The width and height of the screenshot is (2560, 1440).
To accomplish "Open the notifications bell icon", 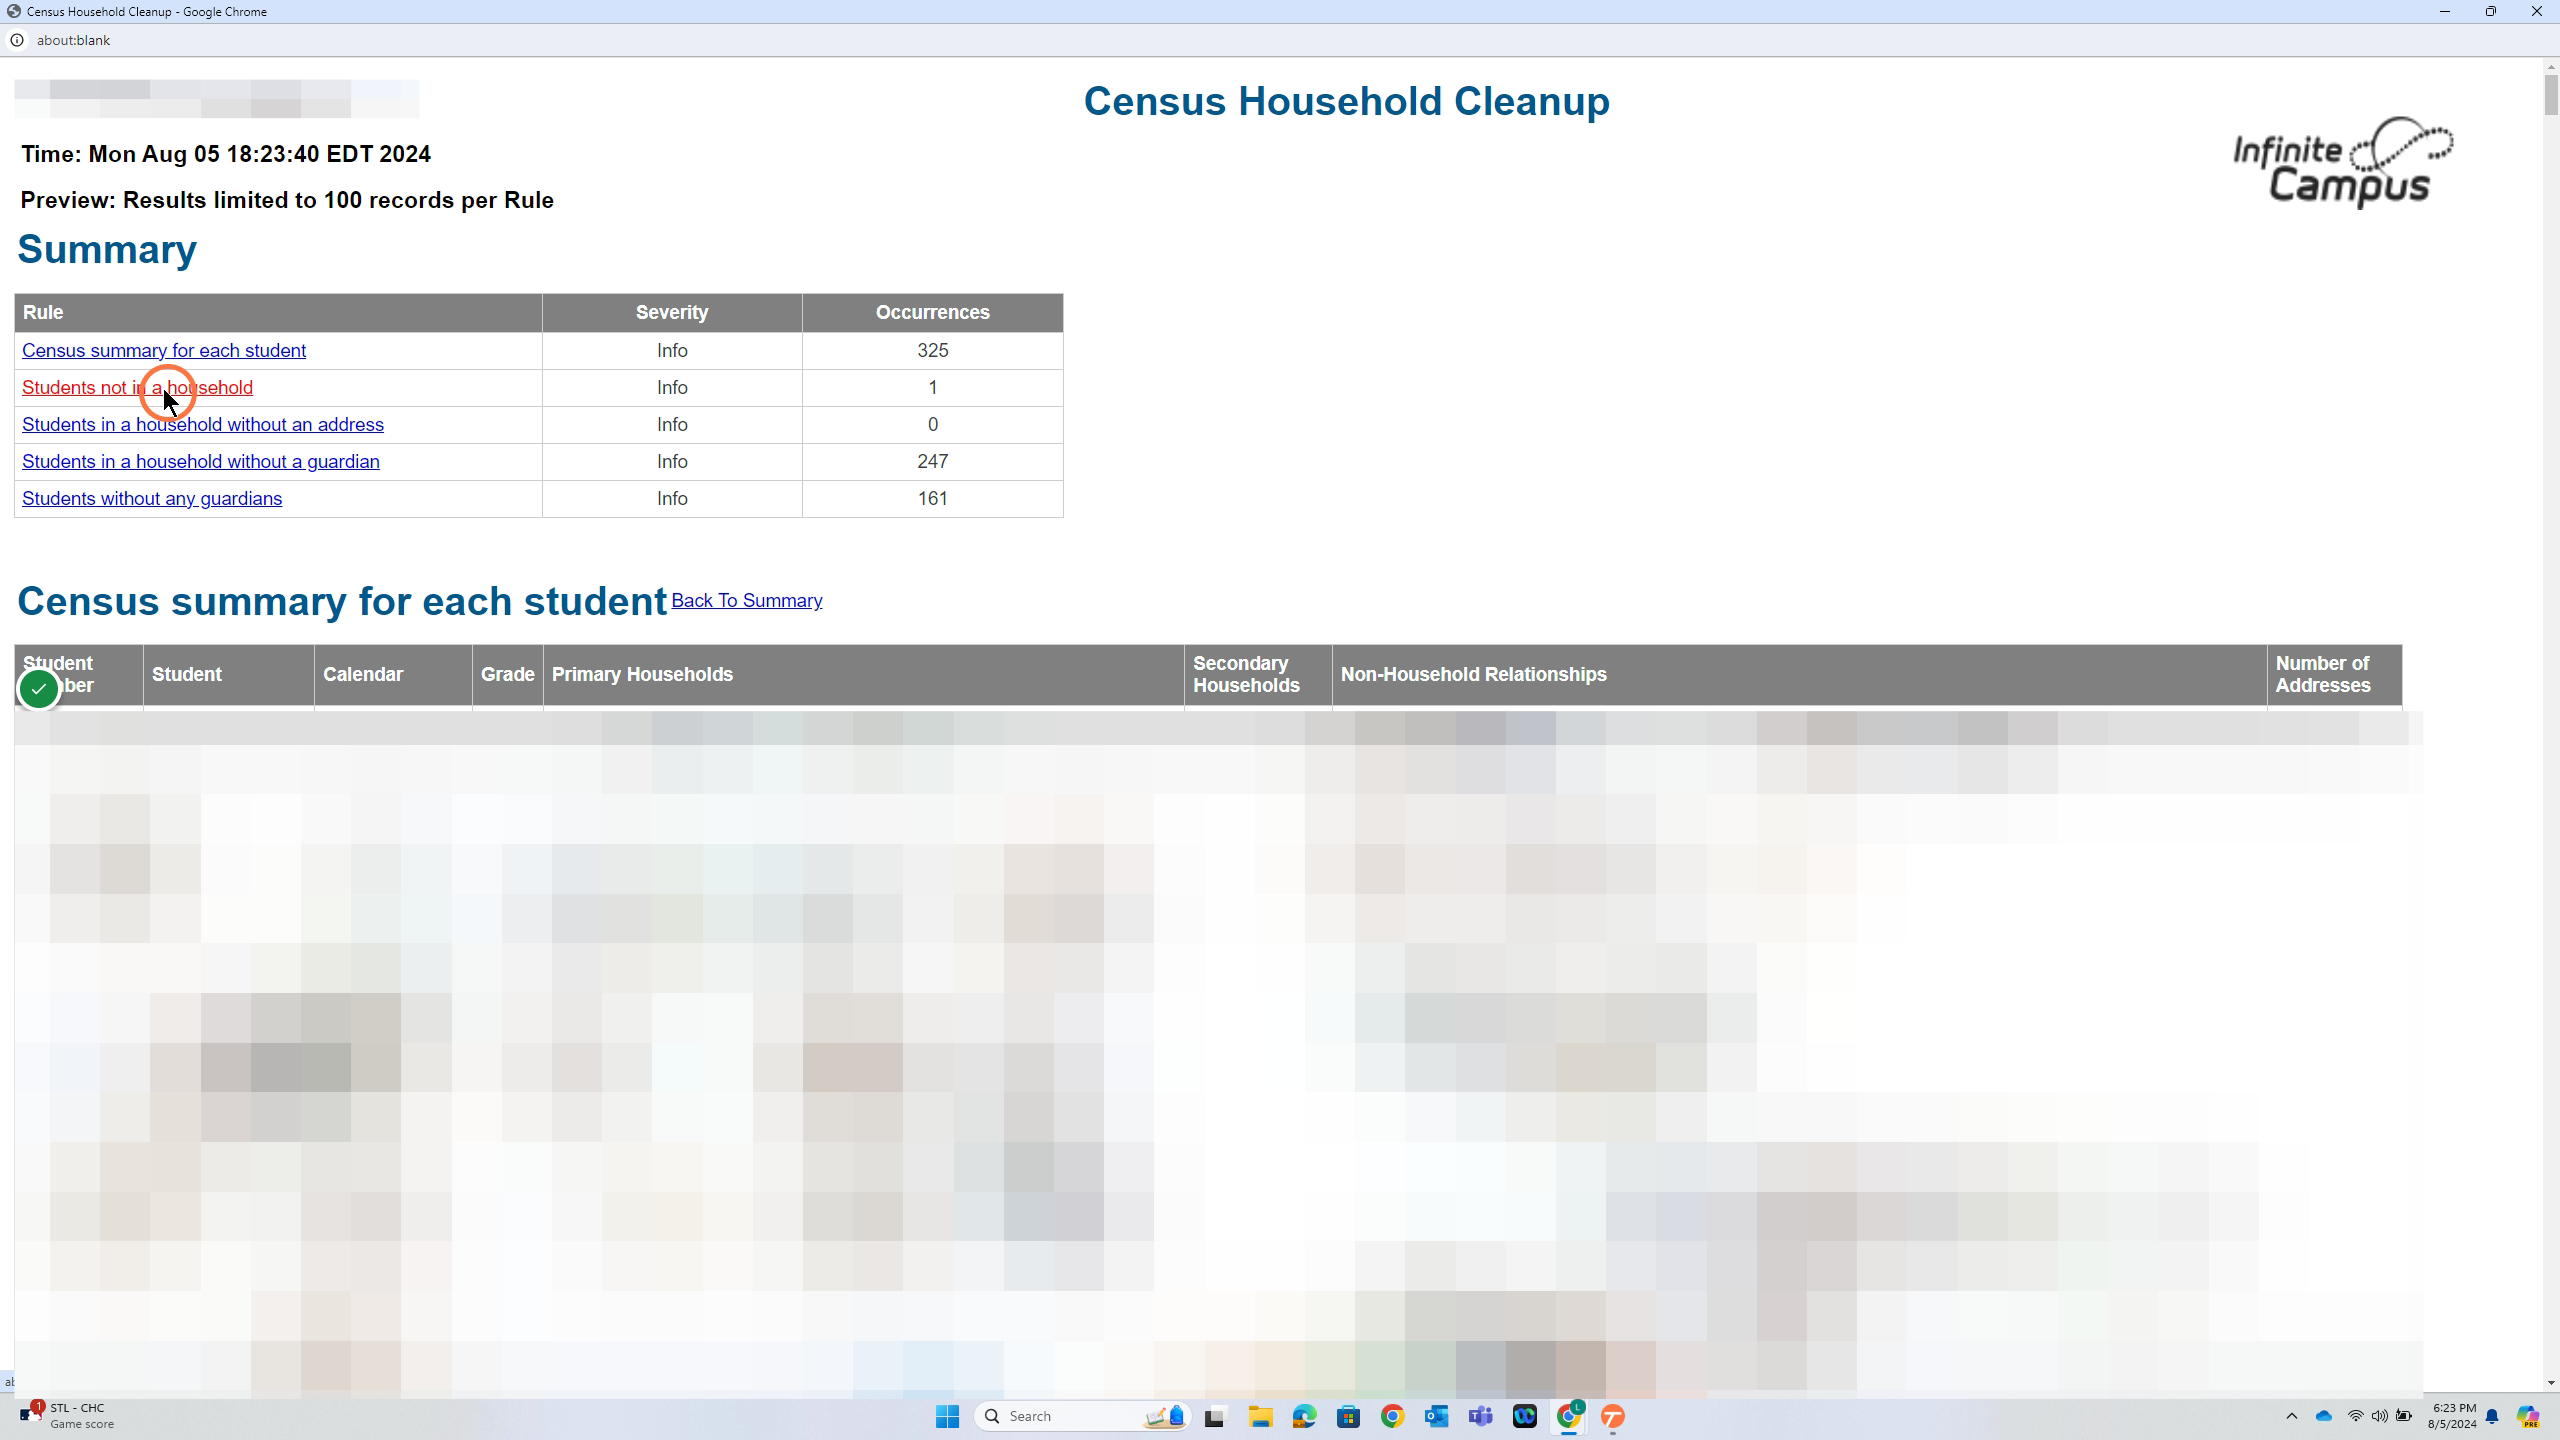I will 2492,1416.
